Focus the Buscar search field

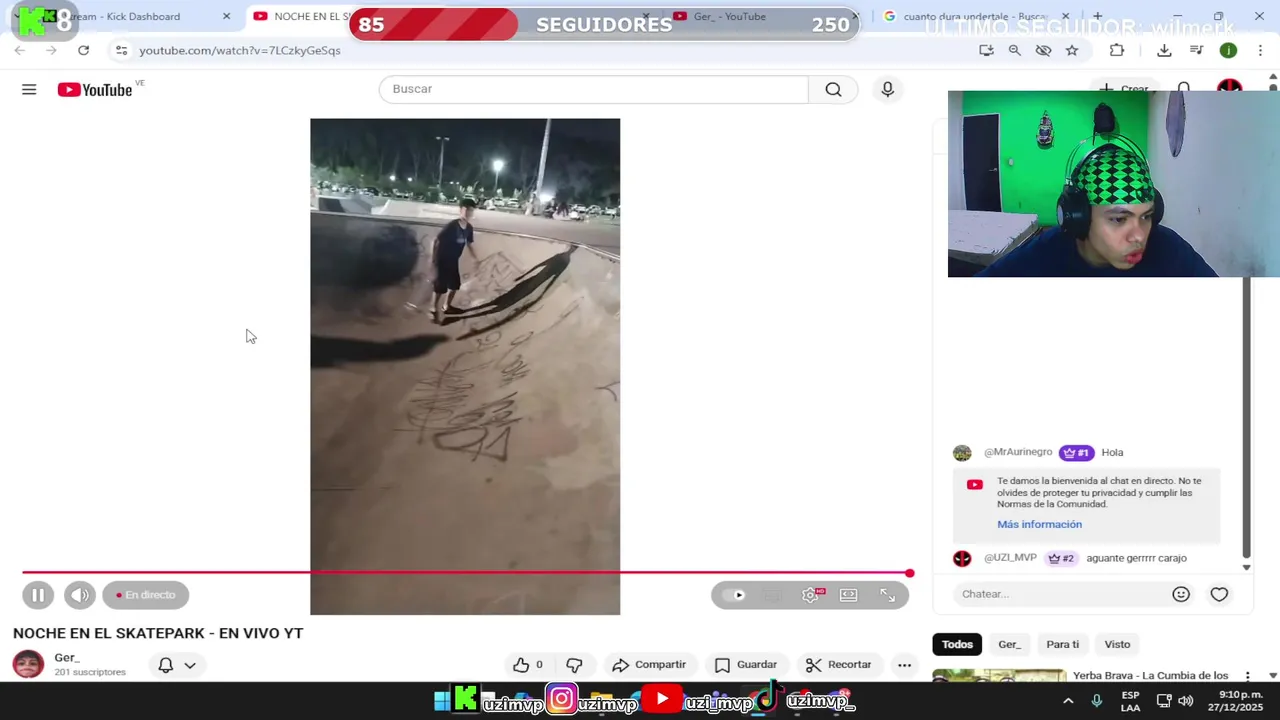(x=594, y=89)
